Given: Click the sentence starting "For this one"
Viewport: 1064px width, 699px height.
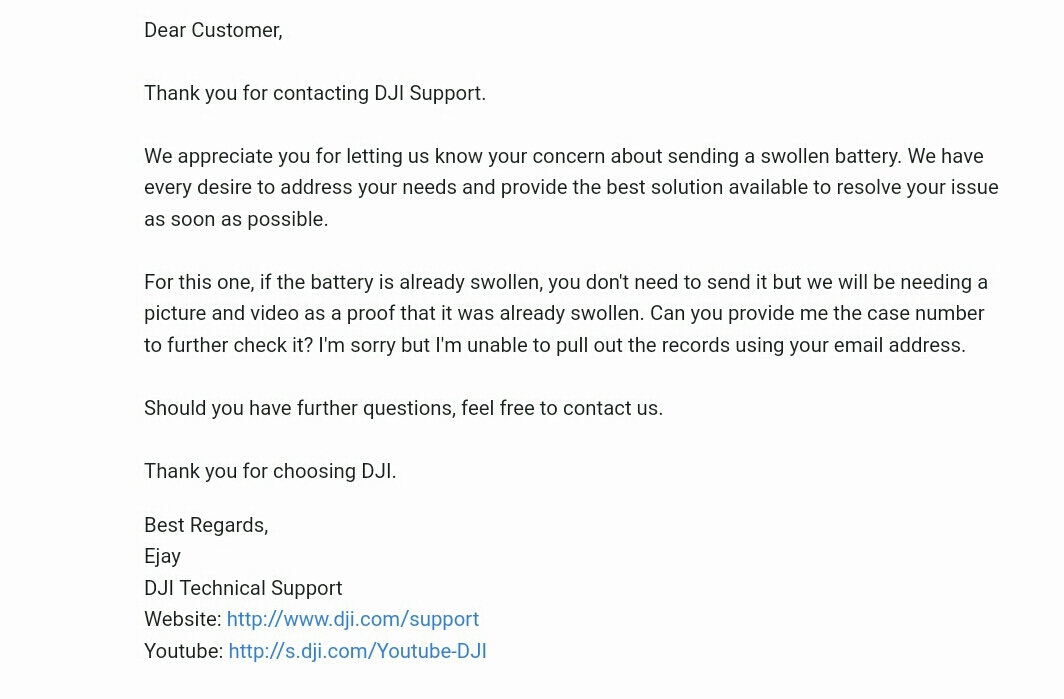Looking at the screenshot, I should coord(566,298).
